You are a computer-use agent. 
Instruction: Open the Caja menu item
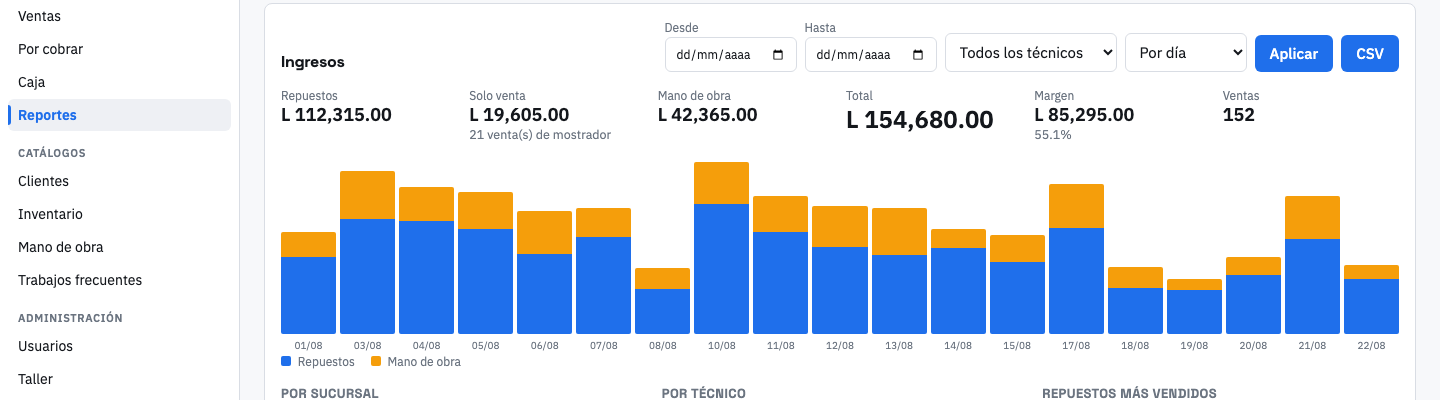click(x=119, y=82)
